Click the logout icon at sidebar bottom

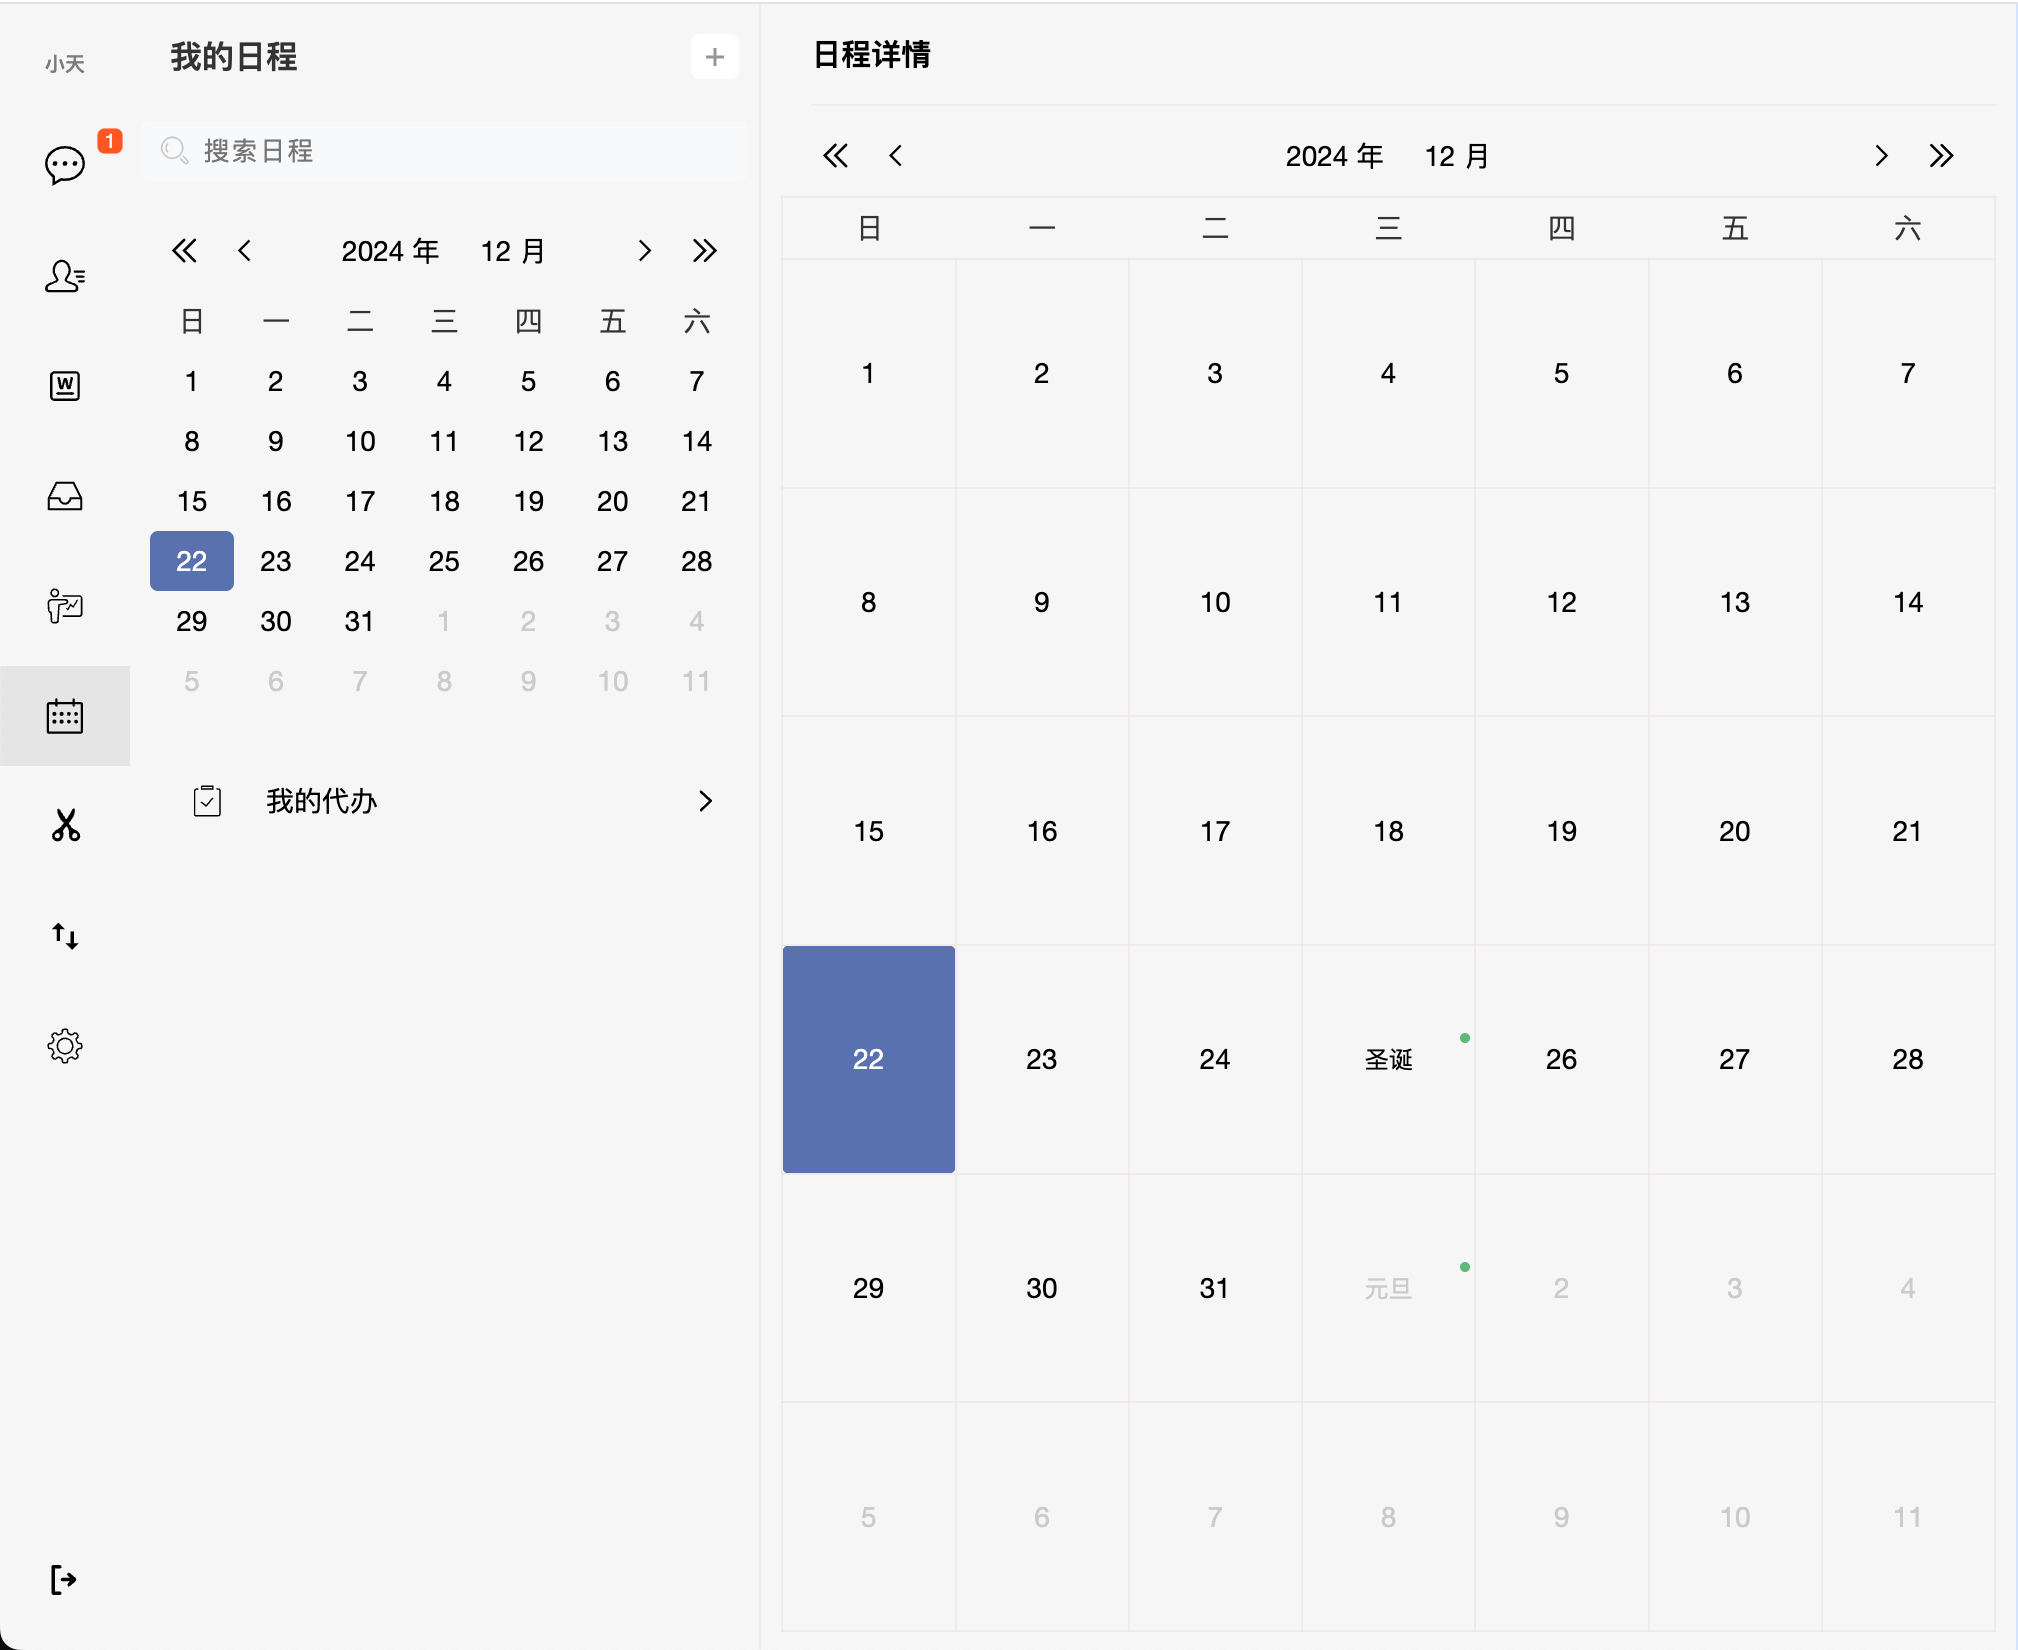click(63, 1580)
